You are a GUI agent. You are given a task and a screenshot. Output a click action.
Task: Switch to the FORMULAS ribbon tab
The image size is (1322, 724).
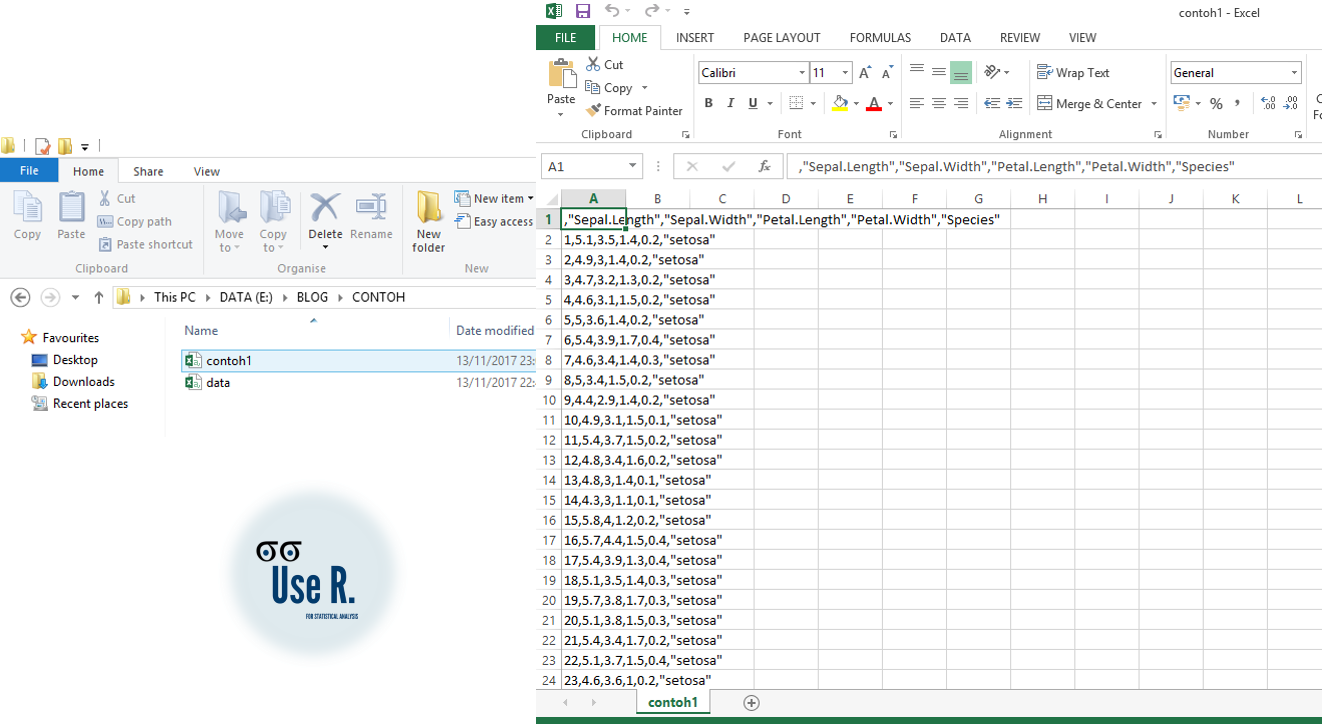880,37
